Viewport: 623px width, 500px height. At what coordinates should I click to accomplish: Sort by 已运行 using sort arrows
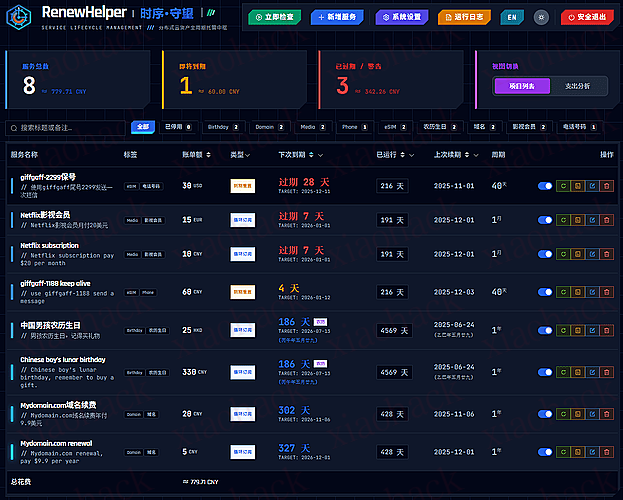[x=402, y=155]
